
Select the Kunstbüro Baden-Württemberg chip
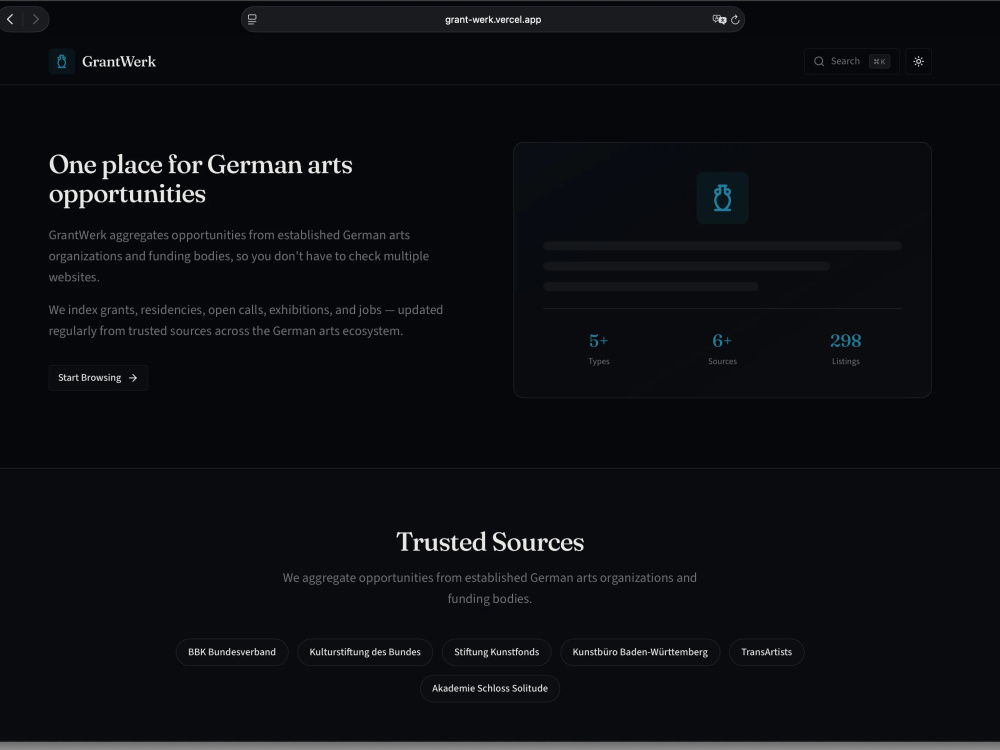point(640,652)
